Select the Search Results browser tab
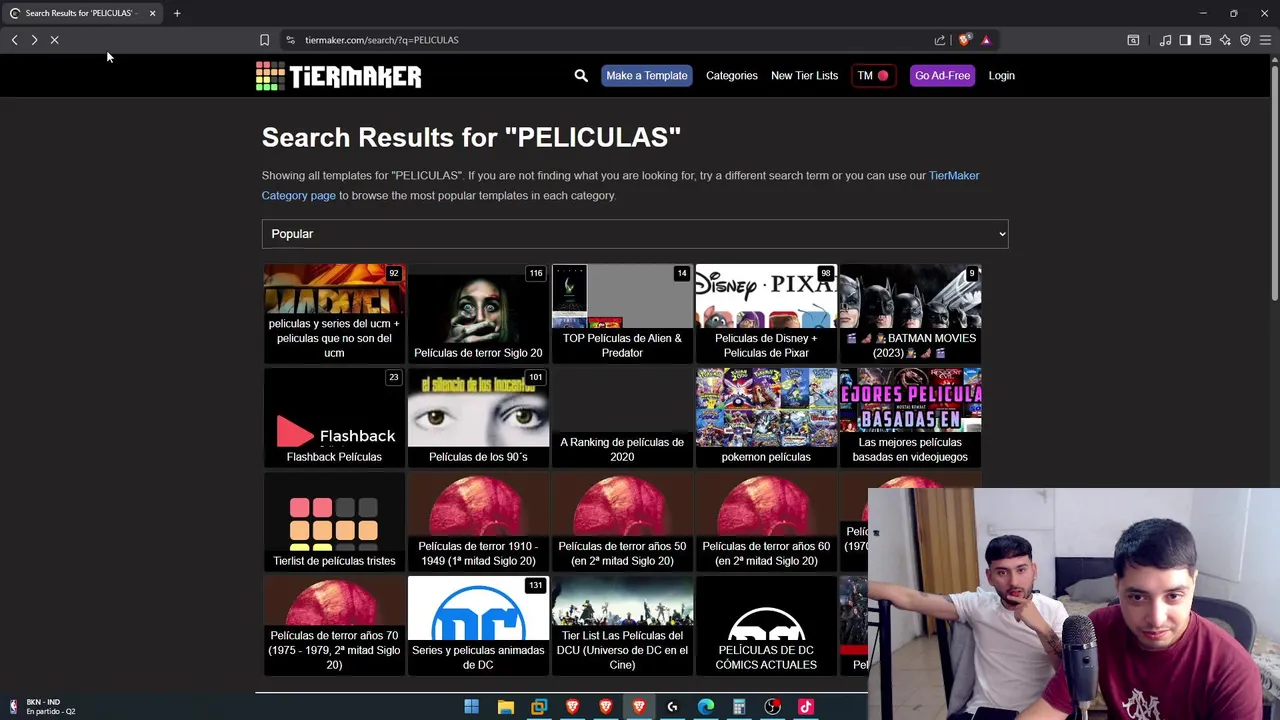This screenshot has width=1280, height=720. click(x=82, y=13)
